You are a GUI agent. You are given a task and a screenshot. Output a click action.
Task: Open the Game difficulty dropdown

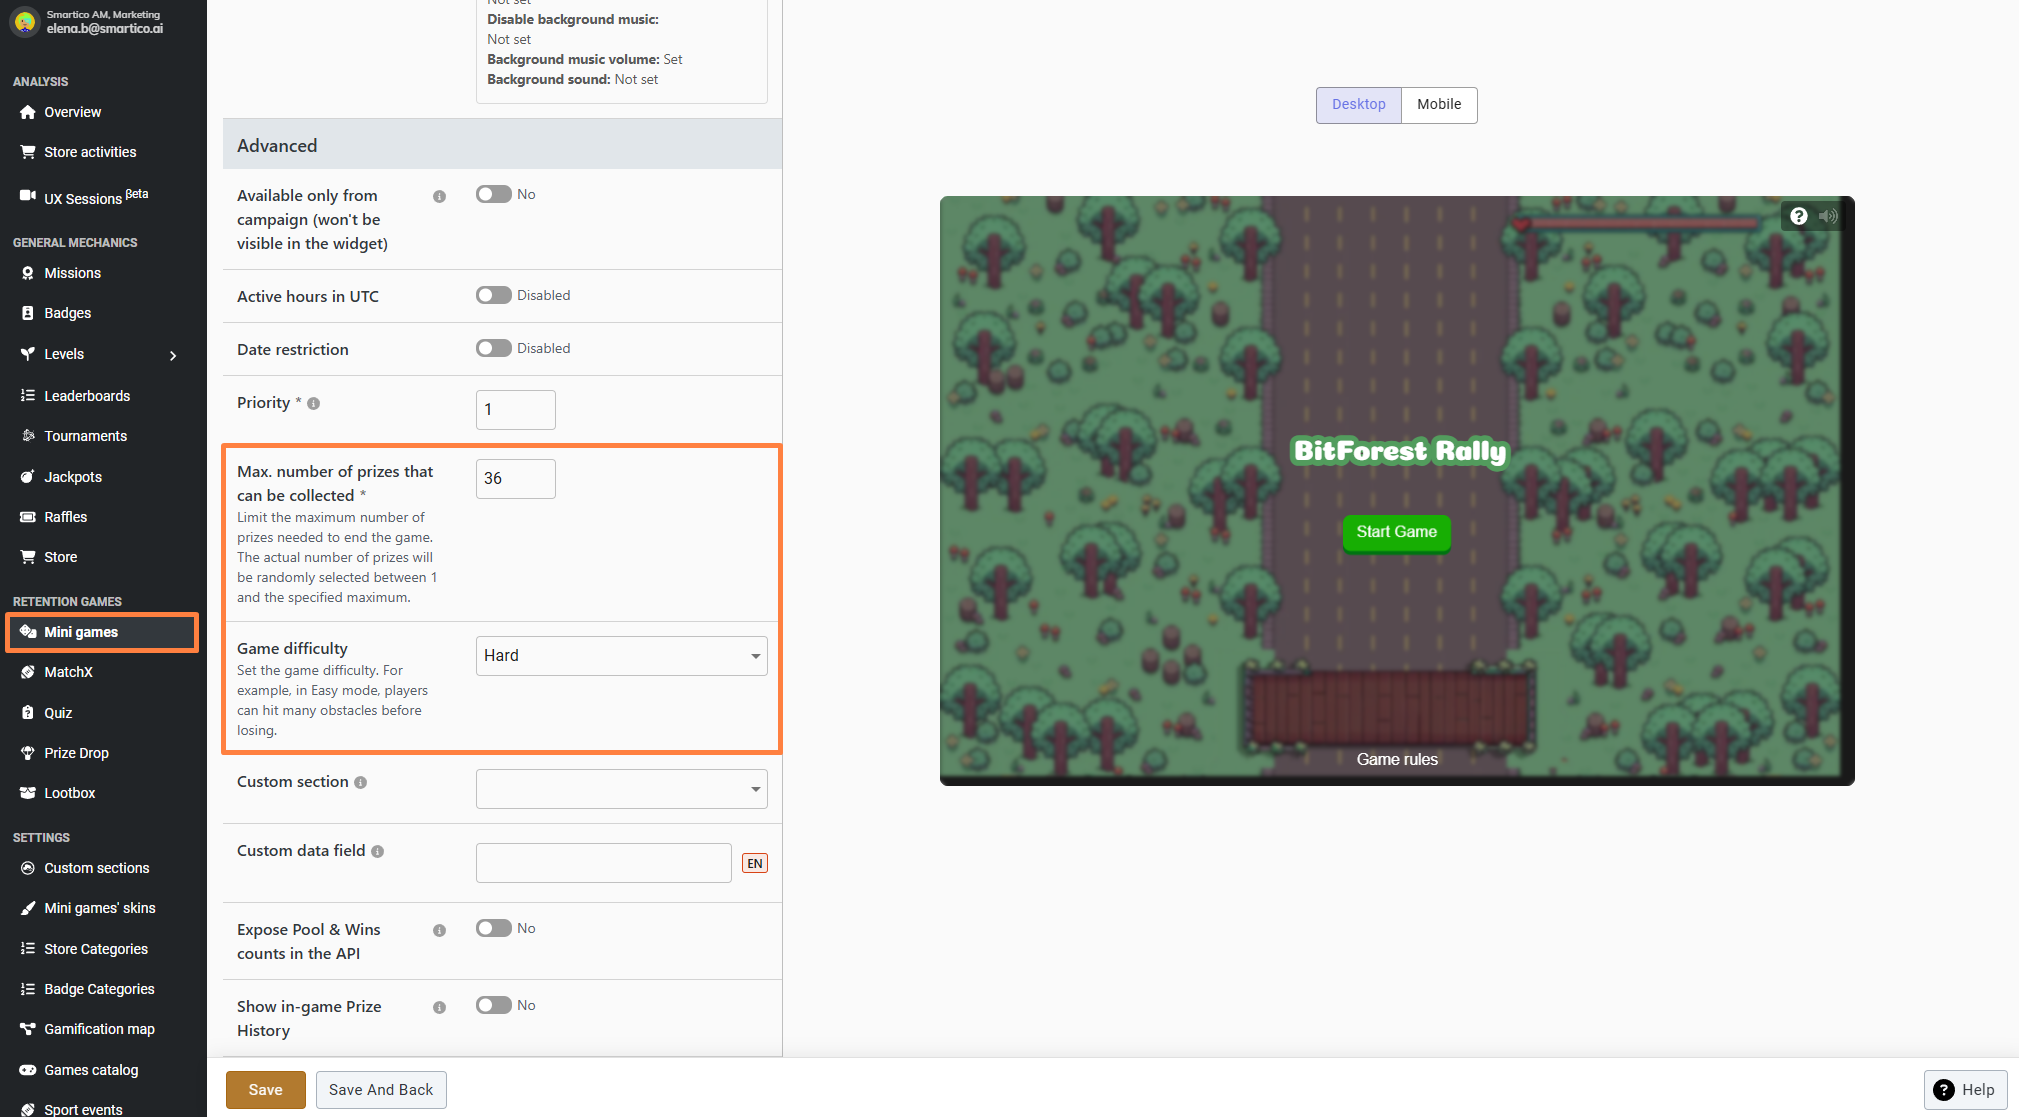(x=621, y=656)
